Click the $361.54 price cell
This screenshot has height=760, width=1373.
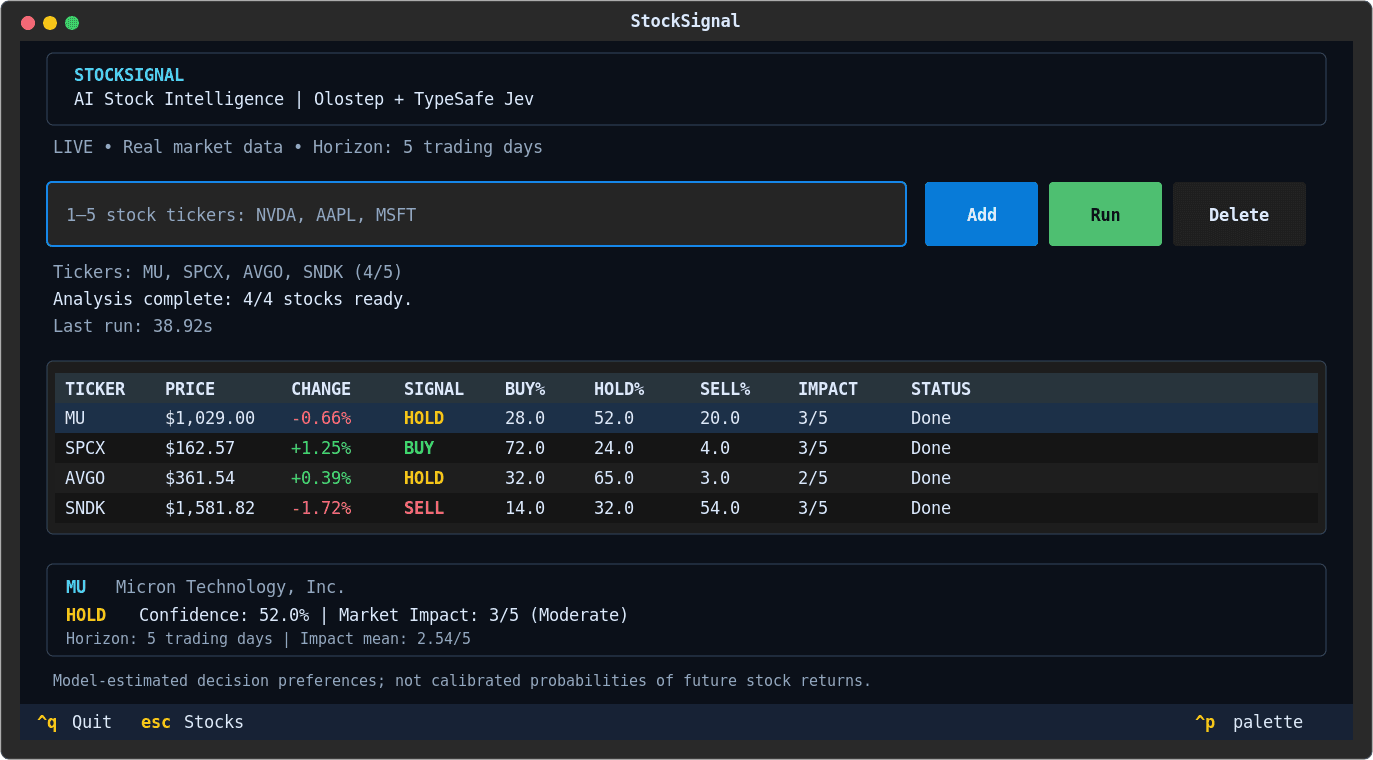[x=200, y=478]
